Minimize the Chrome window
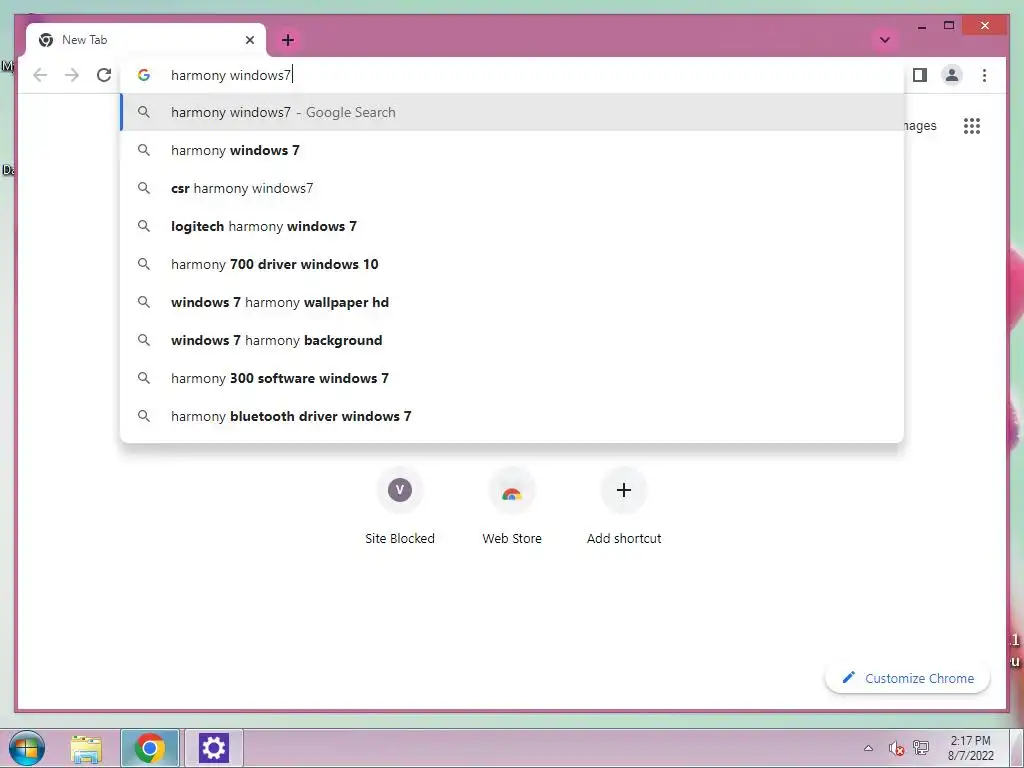Screen dimensions: 1024x768 click(921, 27)
